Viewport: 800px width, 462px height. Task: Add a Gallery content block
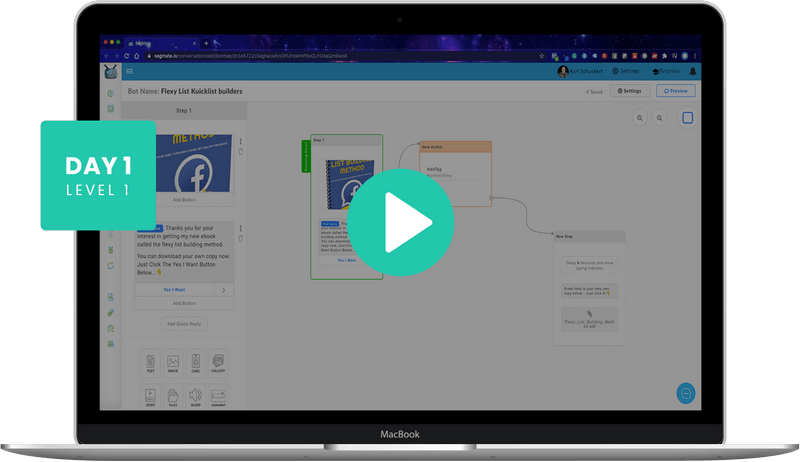(x=218, y=363)
